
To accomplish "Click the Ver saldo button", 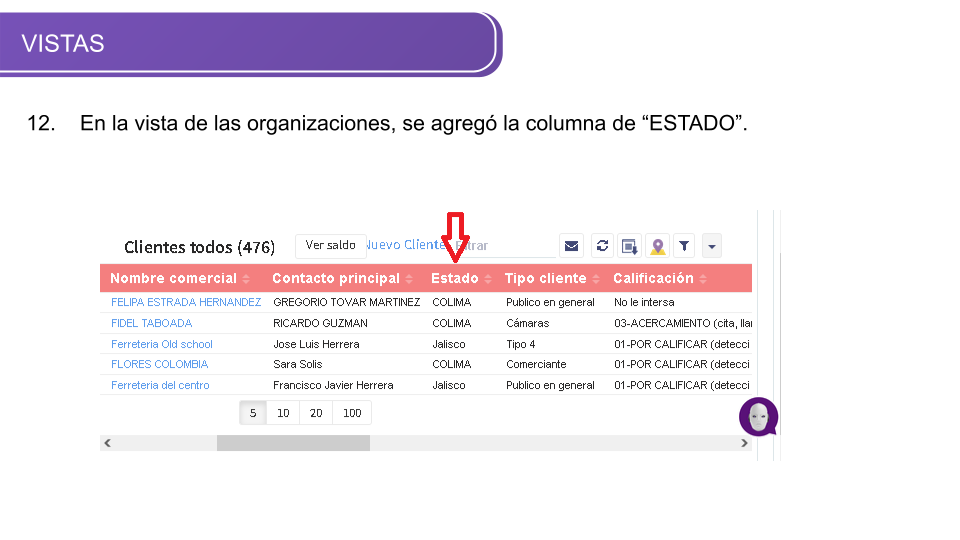I will 331,246.
